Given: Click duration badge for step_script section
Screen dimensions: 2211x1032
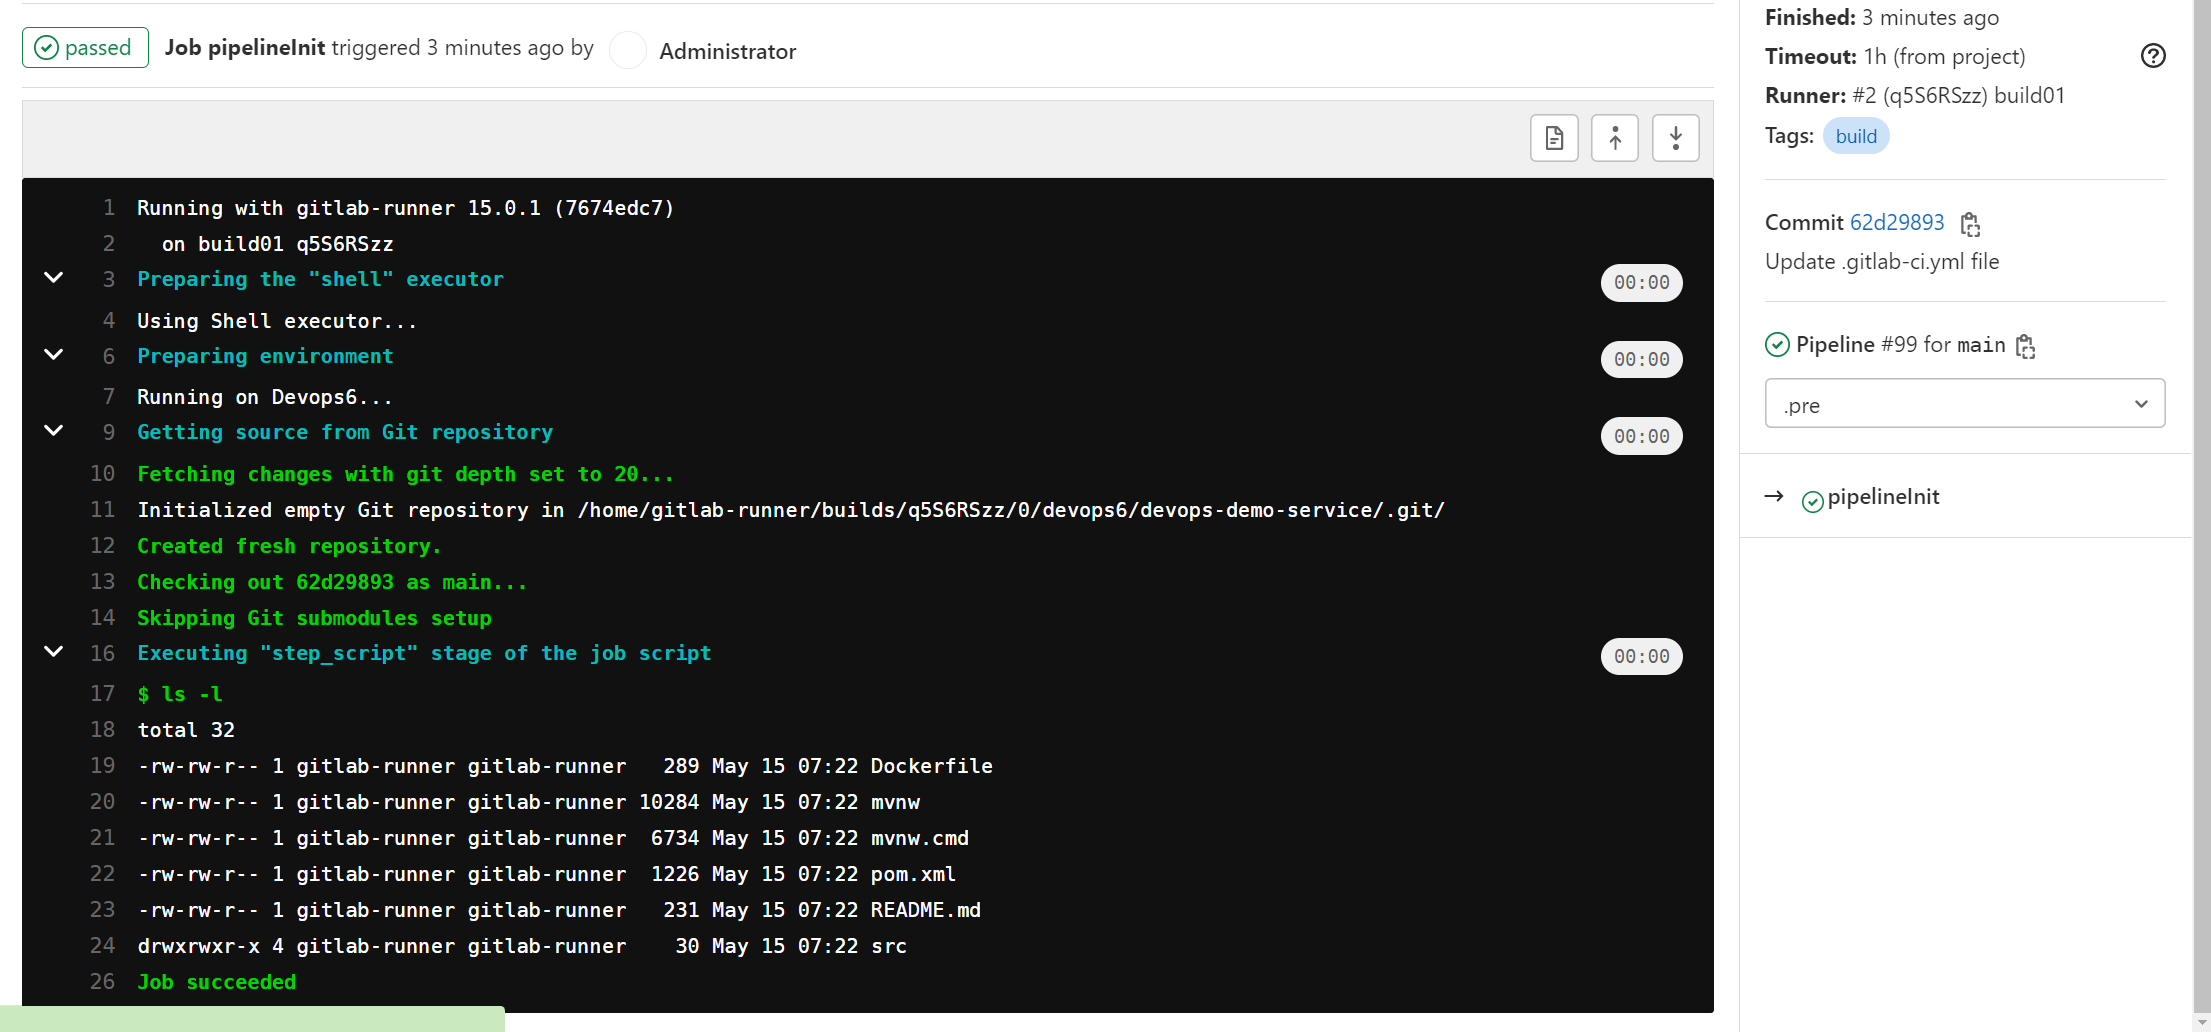Looking at the screenshot, I should coord(1641,656).
